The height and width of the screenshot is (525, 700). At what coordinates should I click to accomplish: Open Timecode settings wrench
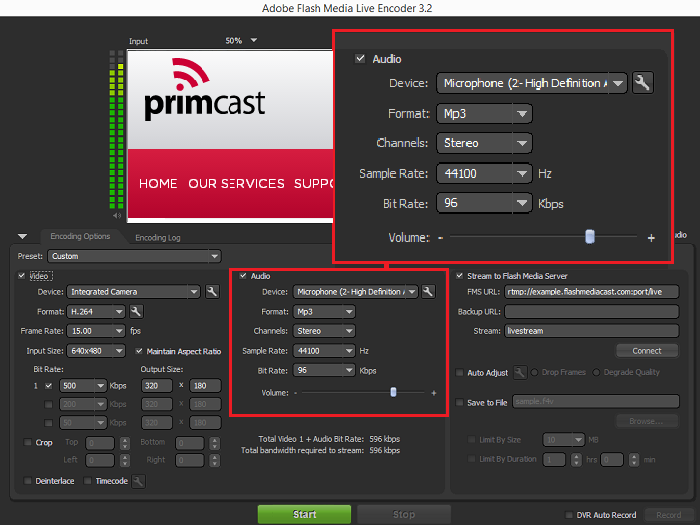(x=138, y=481)
